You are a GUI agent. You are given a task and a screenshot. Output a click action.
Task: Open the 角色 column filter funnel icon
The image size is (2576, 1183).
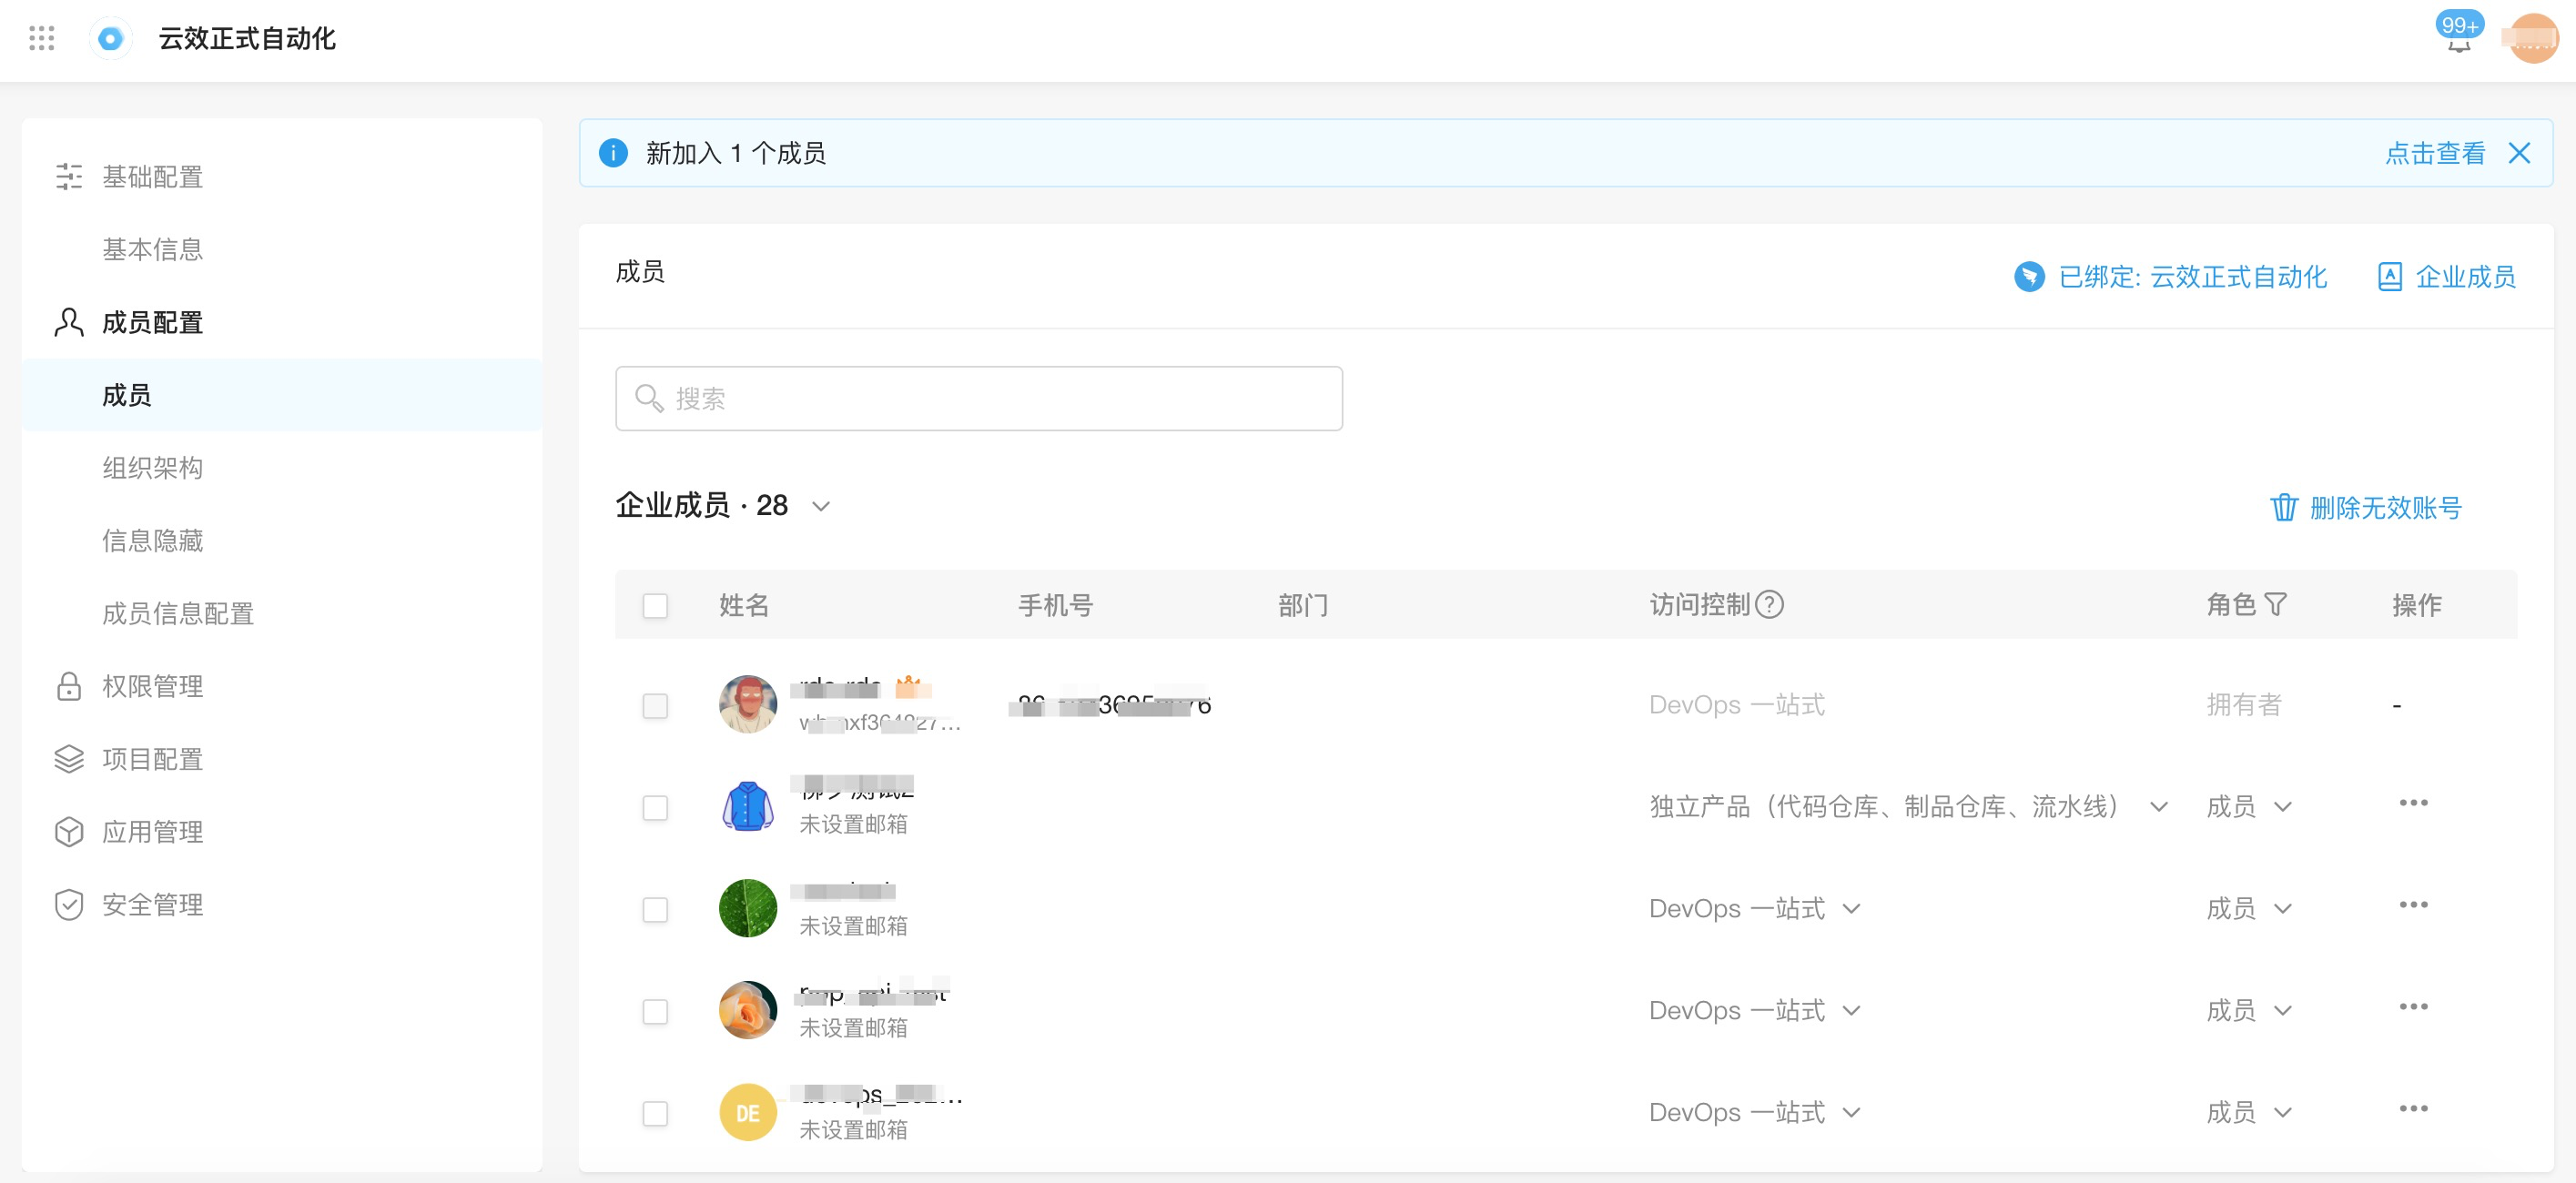(2278, 604)
